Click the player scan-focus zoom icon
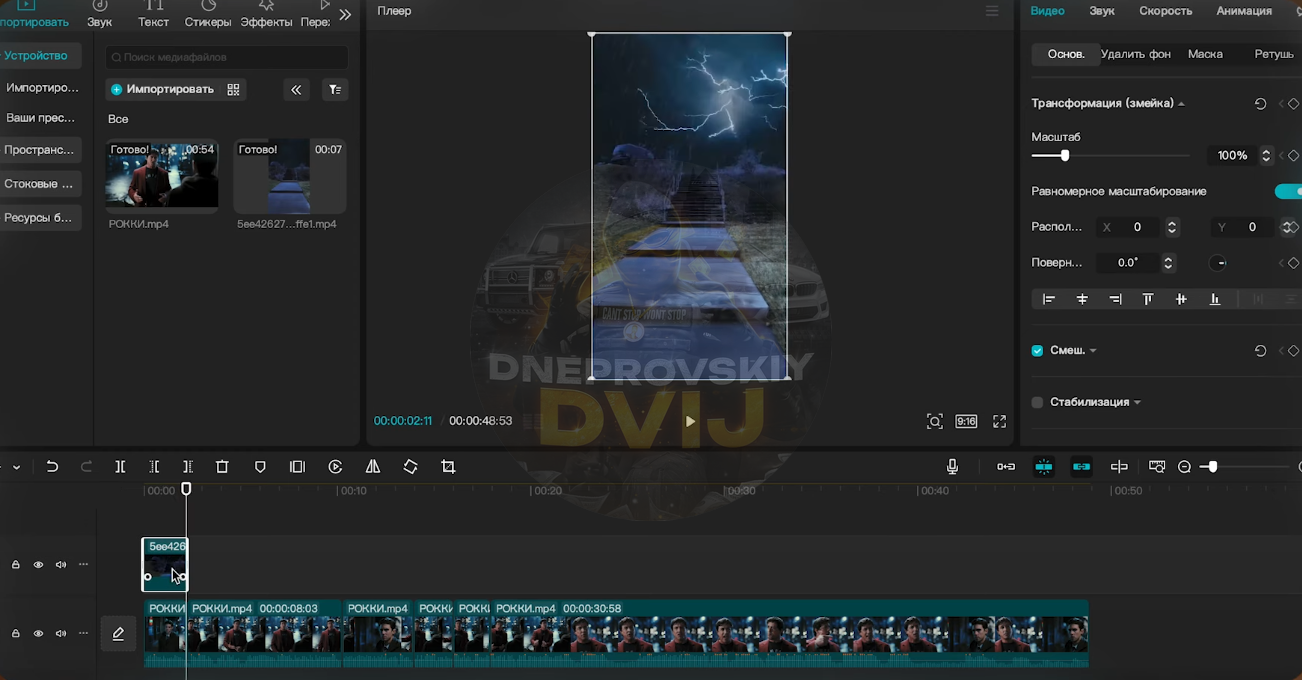This screenshot has width=1302, height=680. [934, 422]
